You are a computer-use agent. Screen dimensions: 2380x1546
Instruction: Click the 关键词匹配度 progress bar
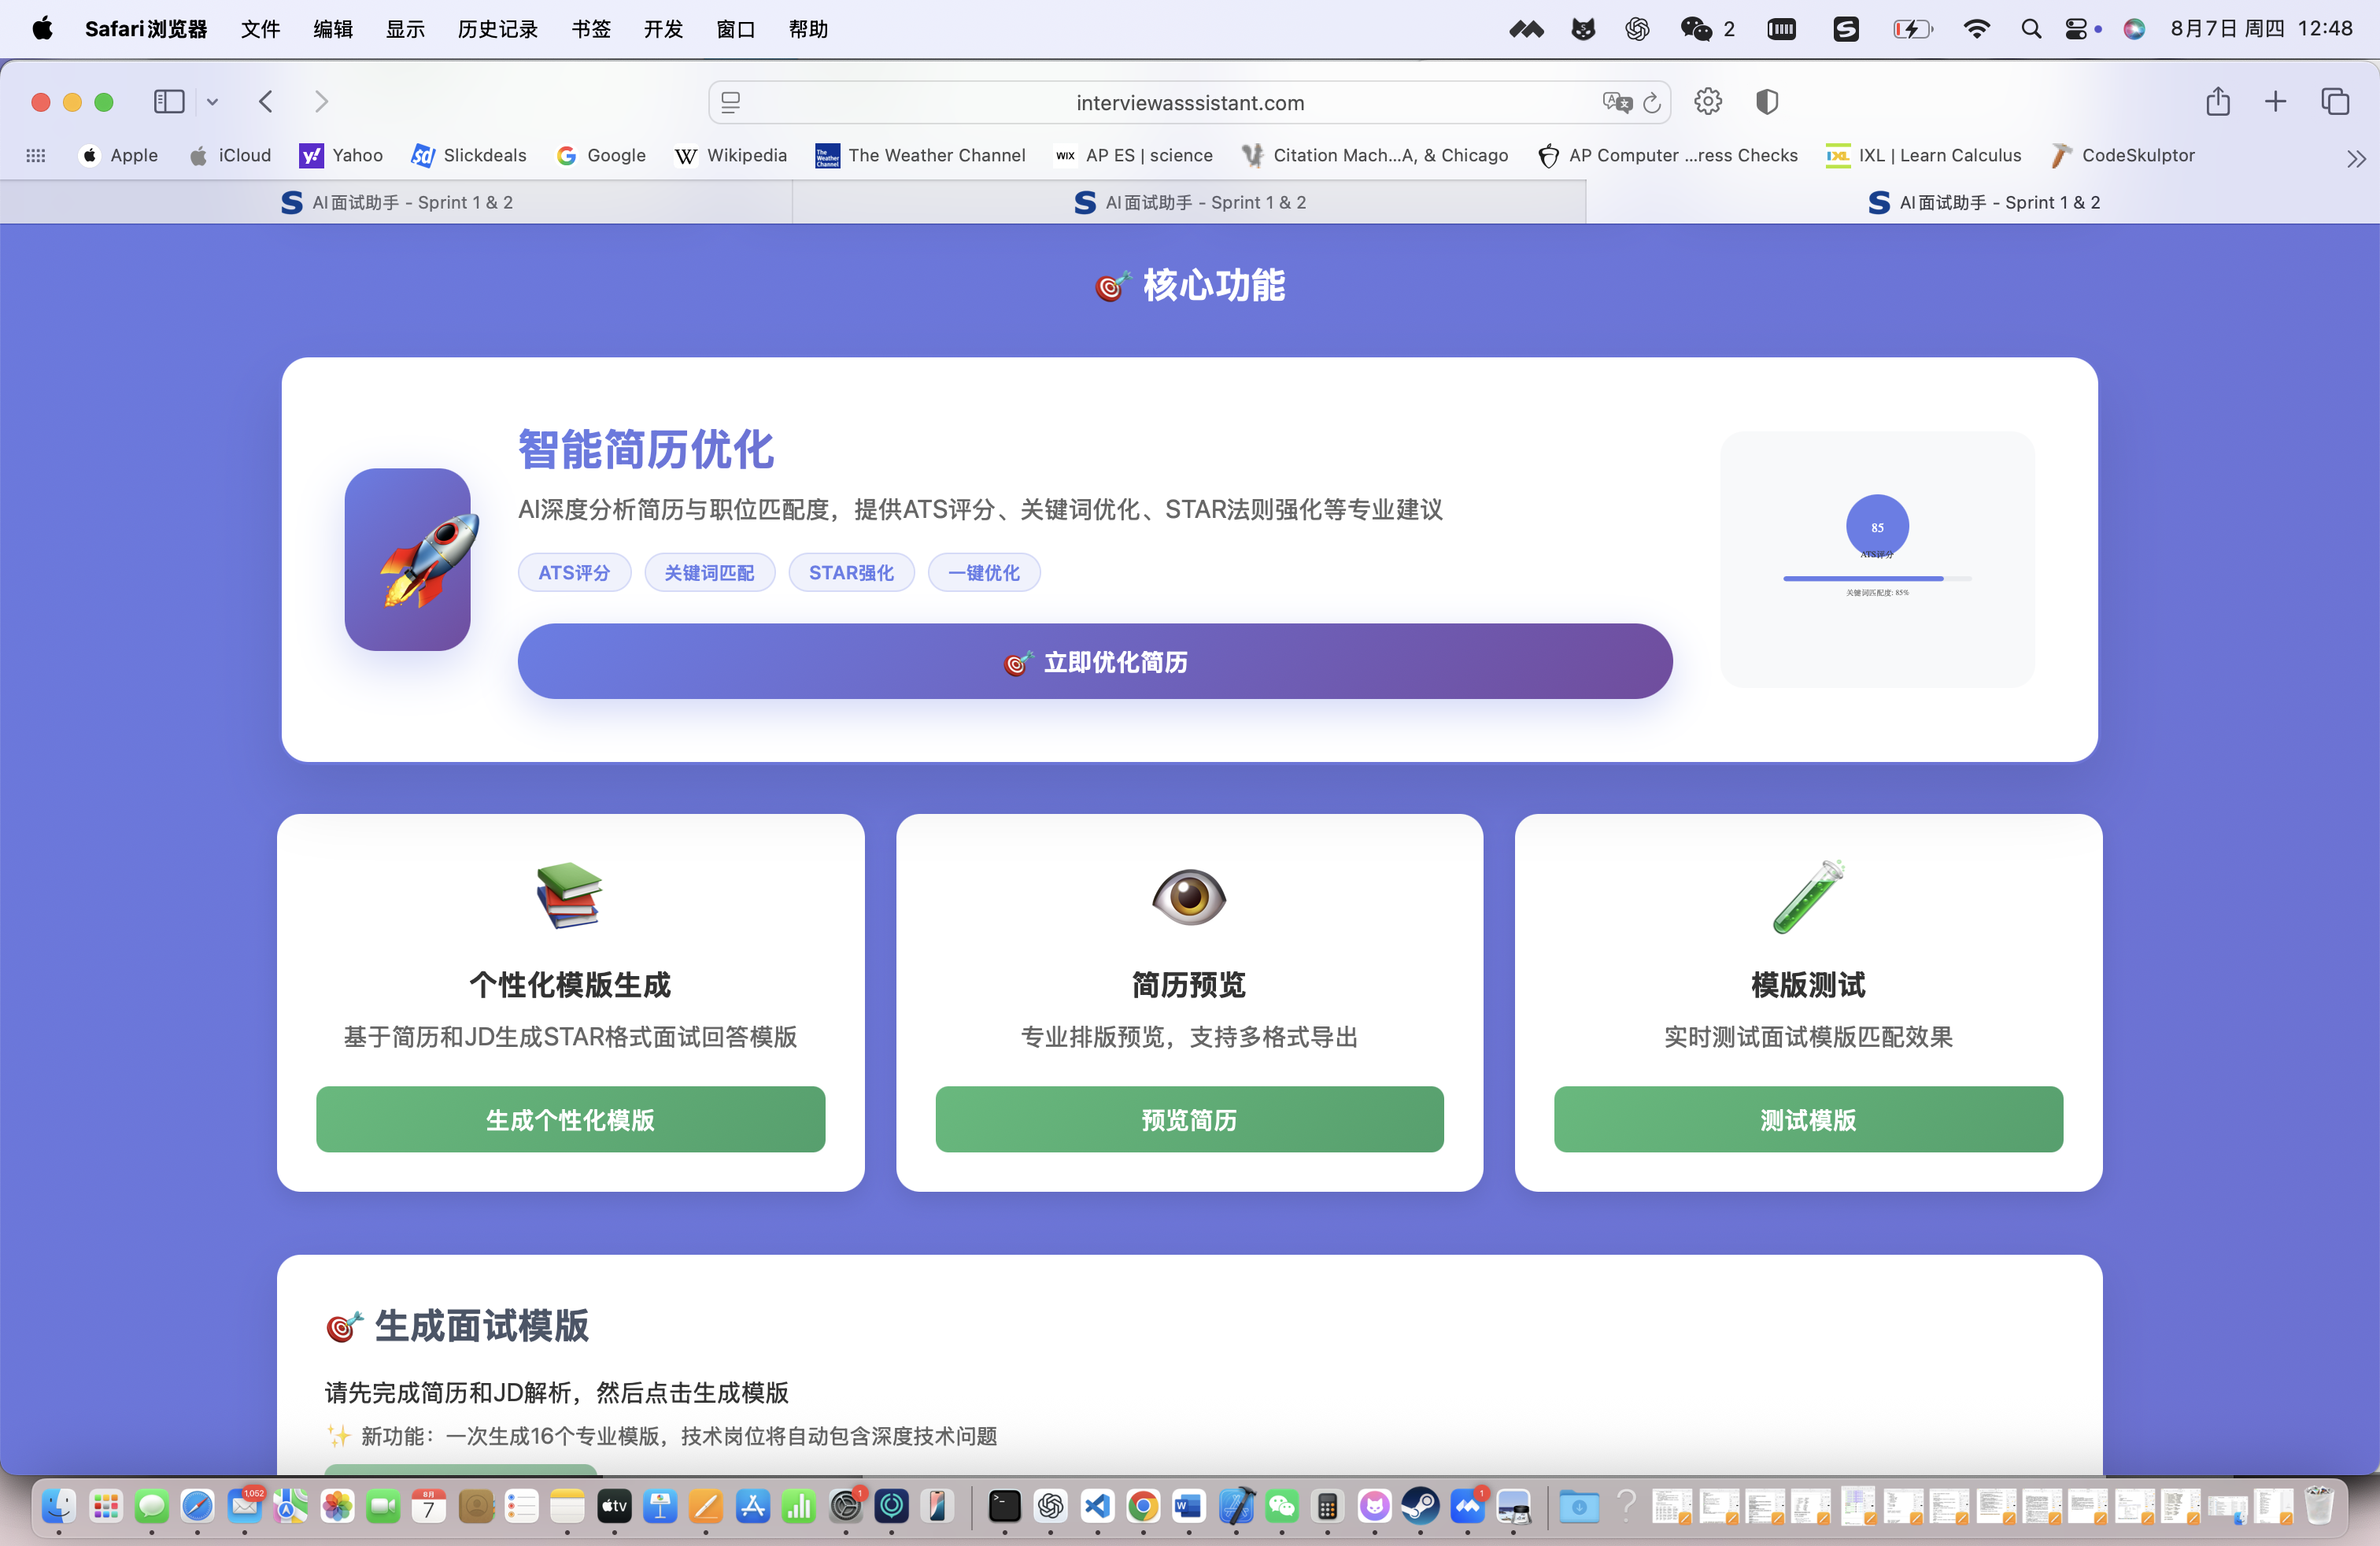point(1877,578)
